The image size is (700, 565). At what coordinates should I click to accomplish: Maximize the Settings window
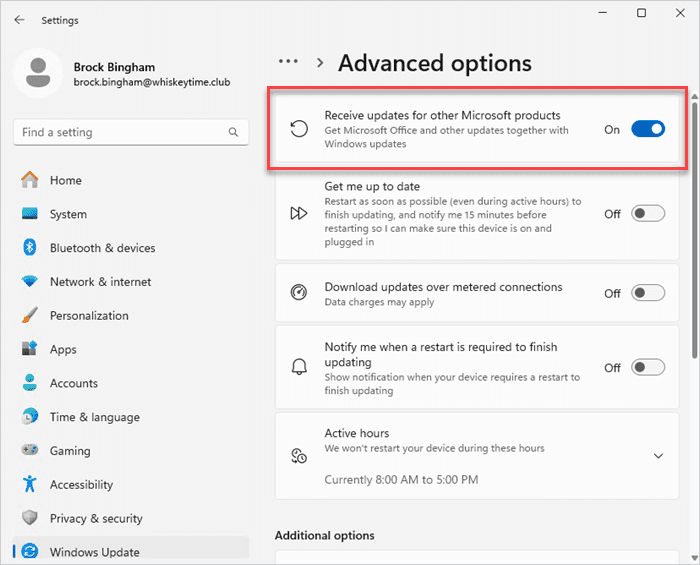pos(641,13)
